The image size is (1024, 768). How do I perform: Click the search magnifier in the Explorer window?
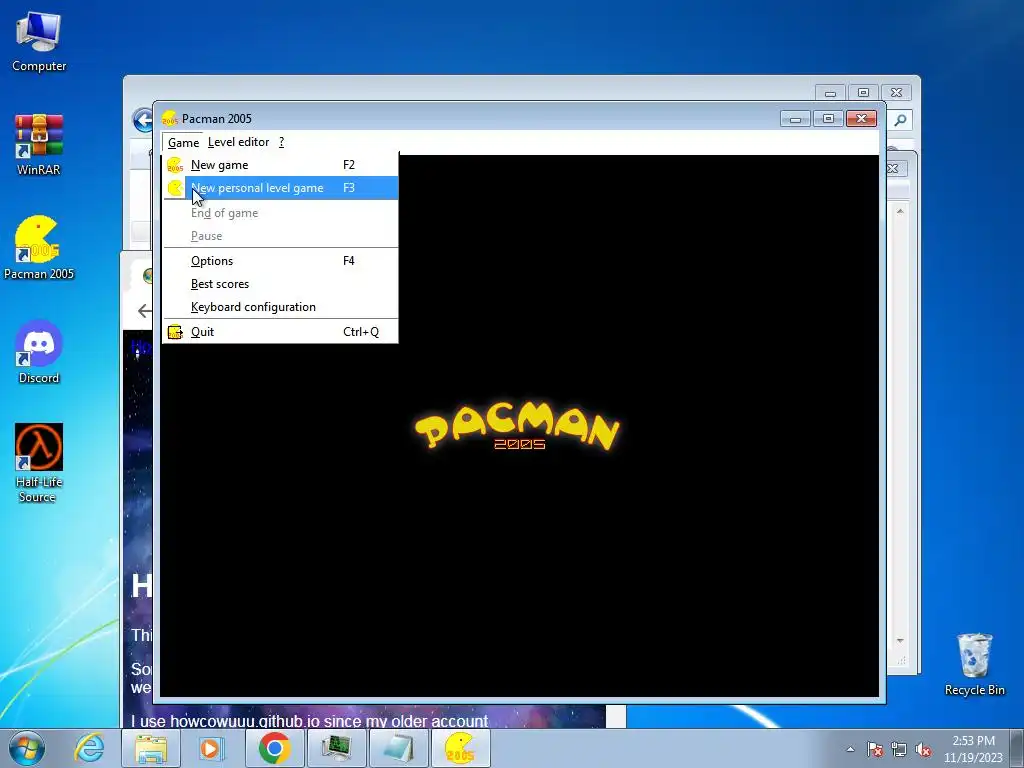(x=900, y=120)
